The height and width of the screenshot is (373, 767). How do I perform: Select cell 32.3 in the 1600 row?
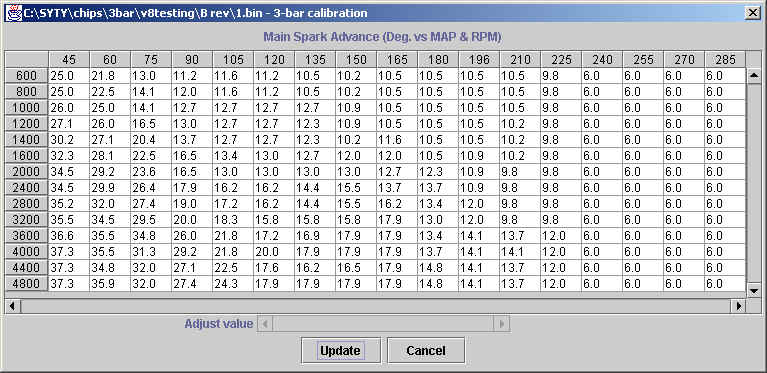(69, 155)
